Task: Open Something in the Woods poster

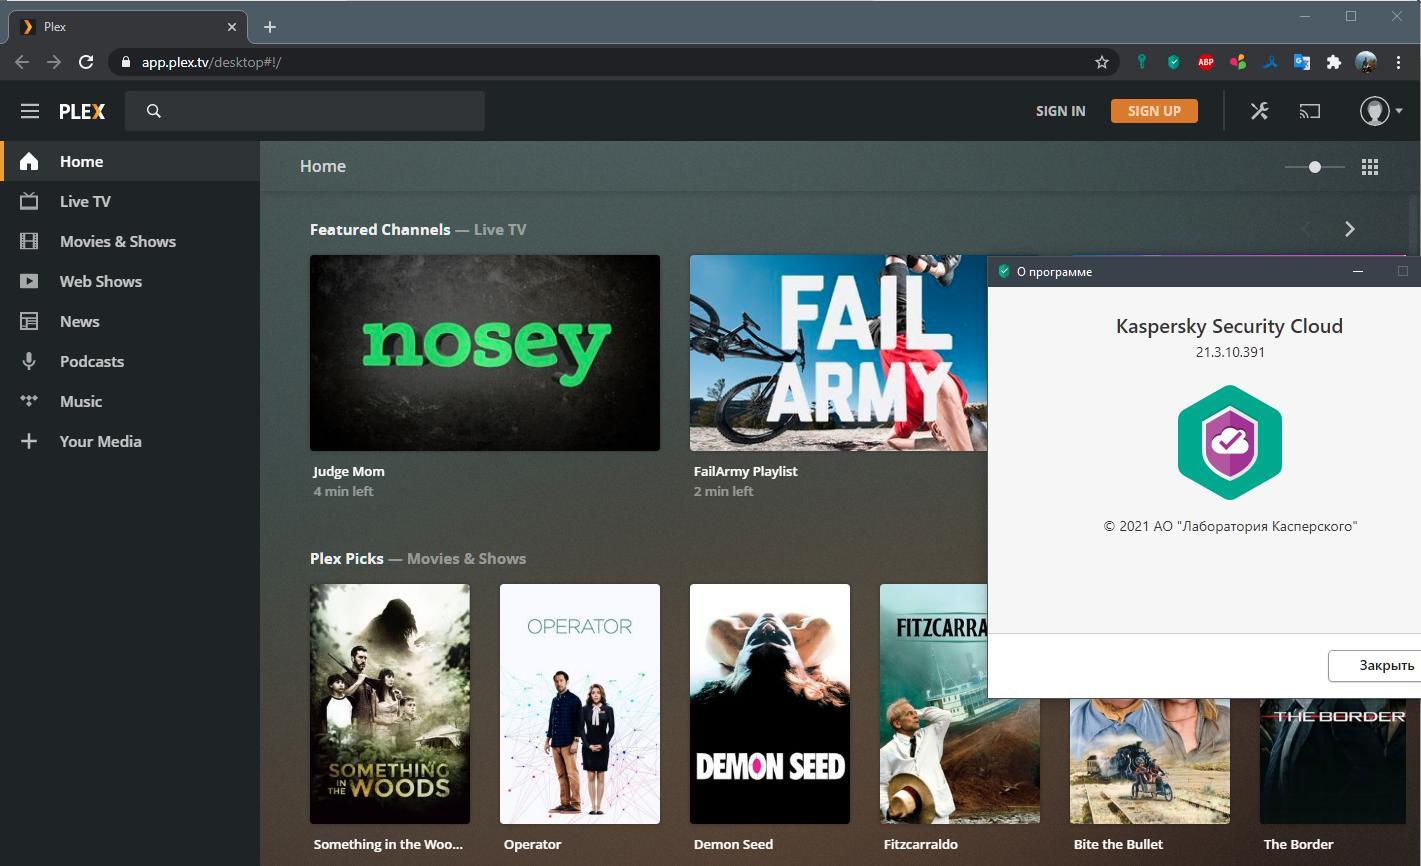Action: (x=390, y=704)
